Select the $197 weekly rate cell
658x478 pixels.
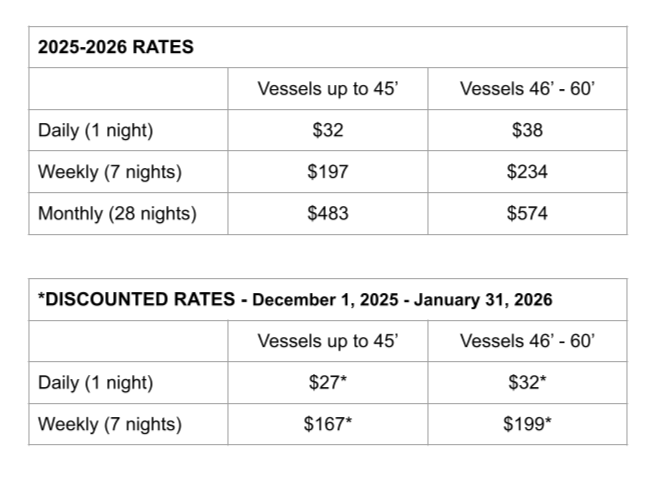328,172
